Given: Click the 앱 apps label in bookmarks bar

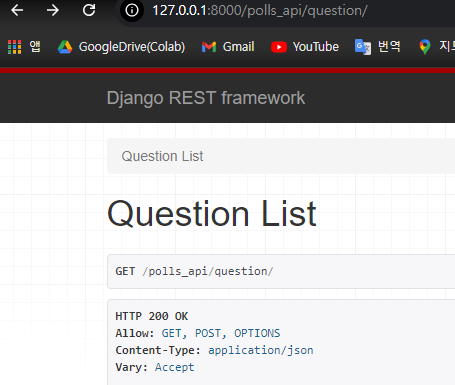Looking at the screenshot, I should (x=35, y=47).
